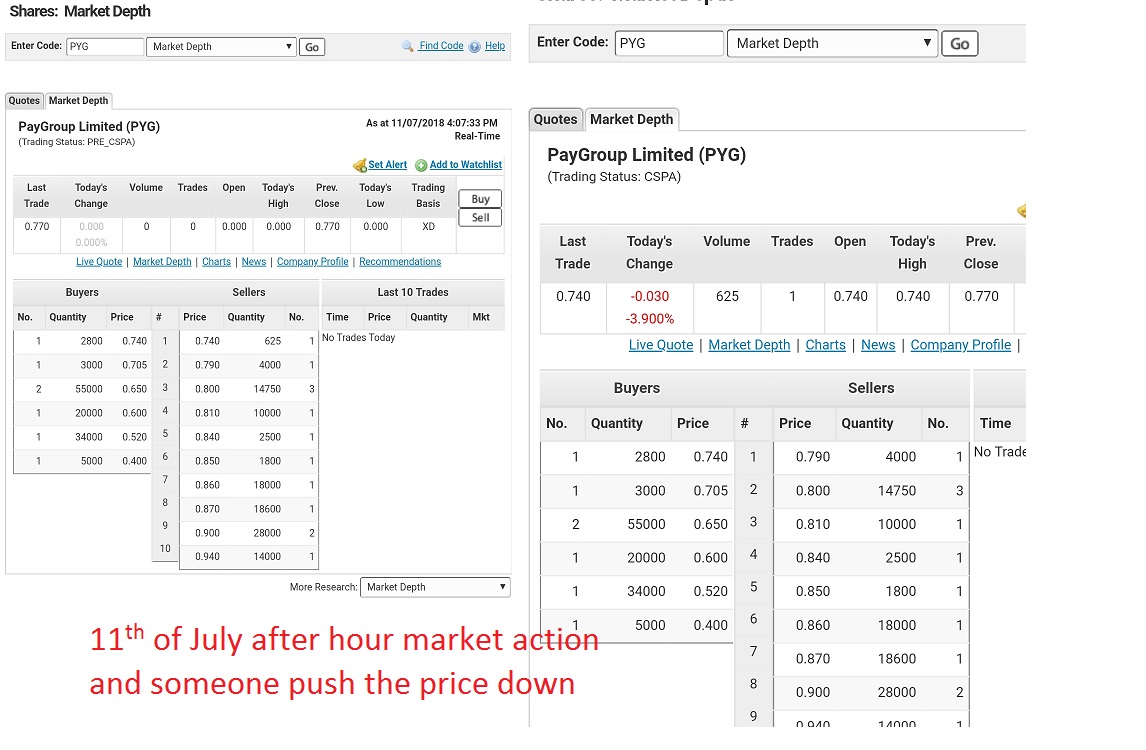Open the Find Code link
This screenshot has width=1146, height=750.
441,45
